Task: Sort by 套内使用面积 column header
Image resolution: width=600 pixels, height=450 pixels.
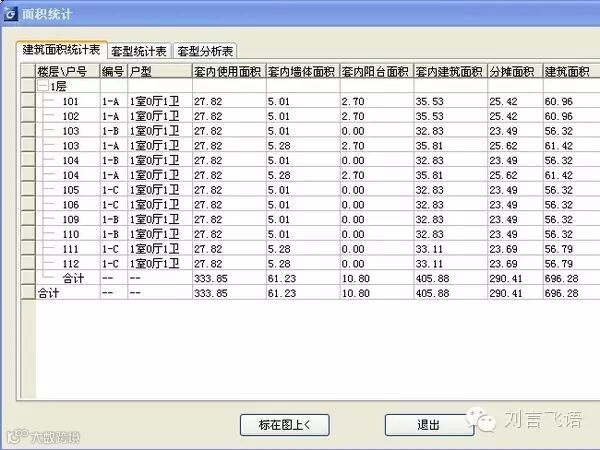Action: (229, 71)
